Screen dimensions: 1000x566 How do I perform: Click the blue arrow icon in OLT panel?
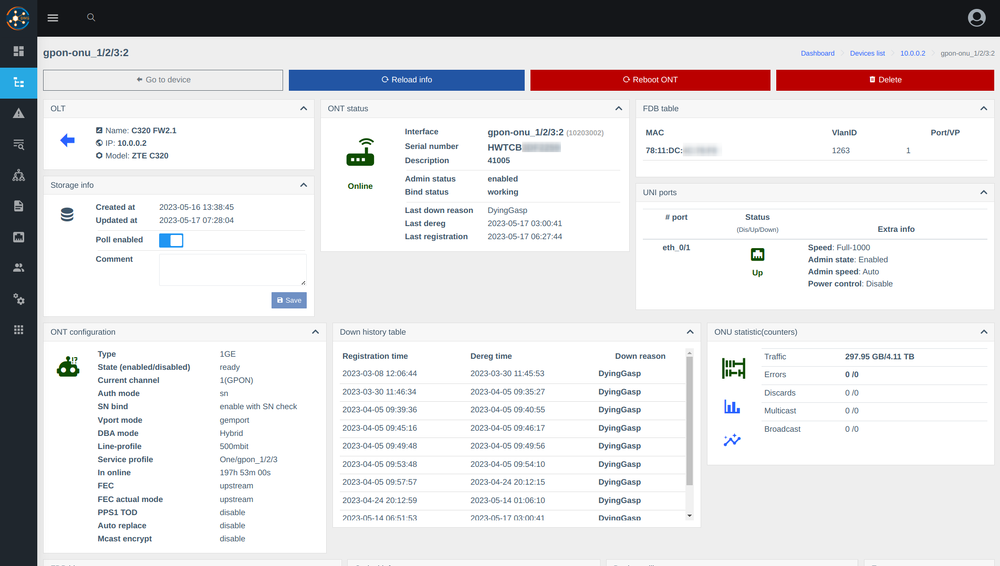68,141
